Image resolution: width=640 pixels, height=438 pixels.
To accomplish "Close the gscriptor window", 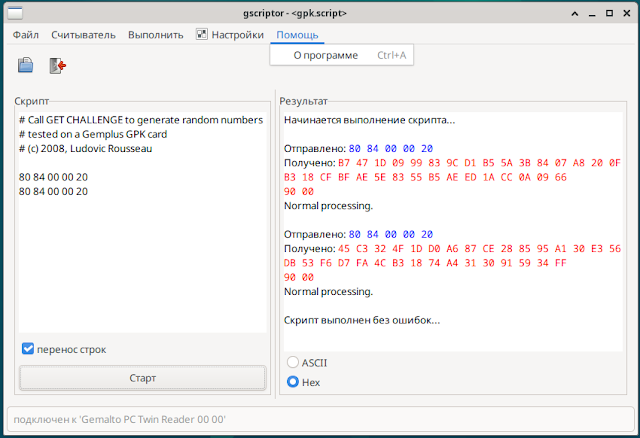I will tap(627, 13).
